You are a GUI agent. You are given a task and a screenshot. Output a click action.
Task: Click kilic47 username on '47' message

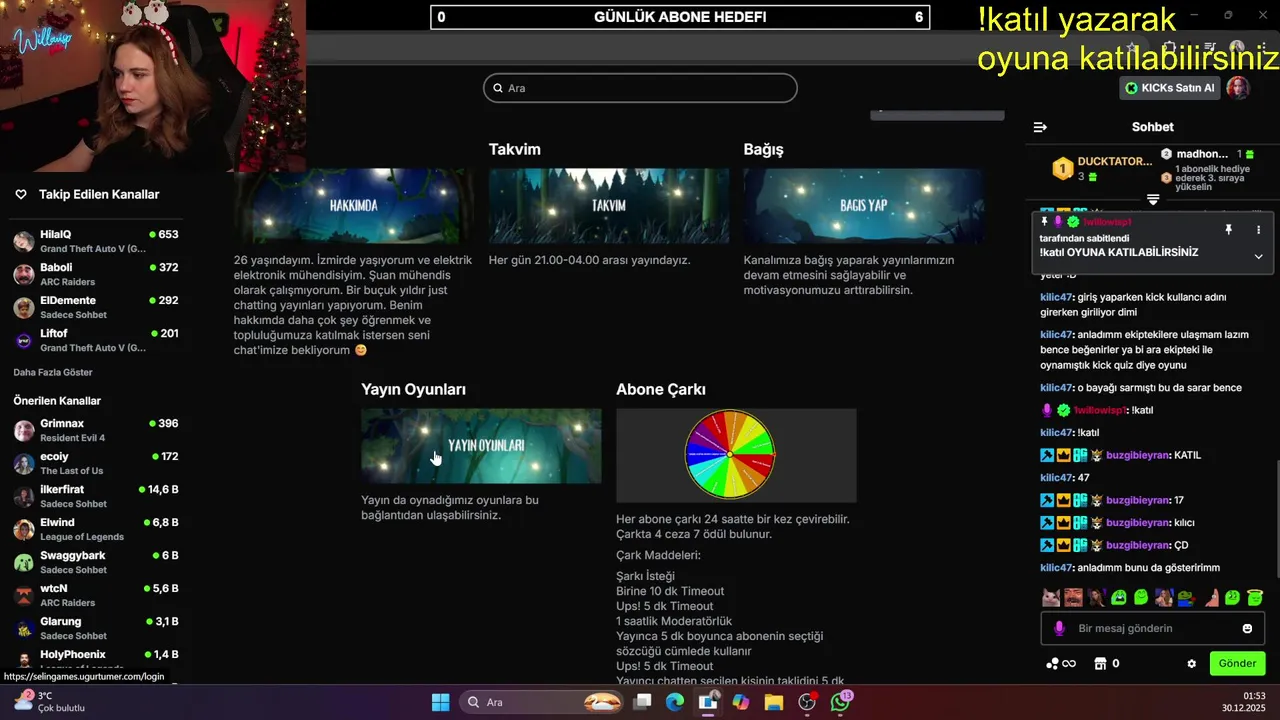point(1056,478)
